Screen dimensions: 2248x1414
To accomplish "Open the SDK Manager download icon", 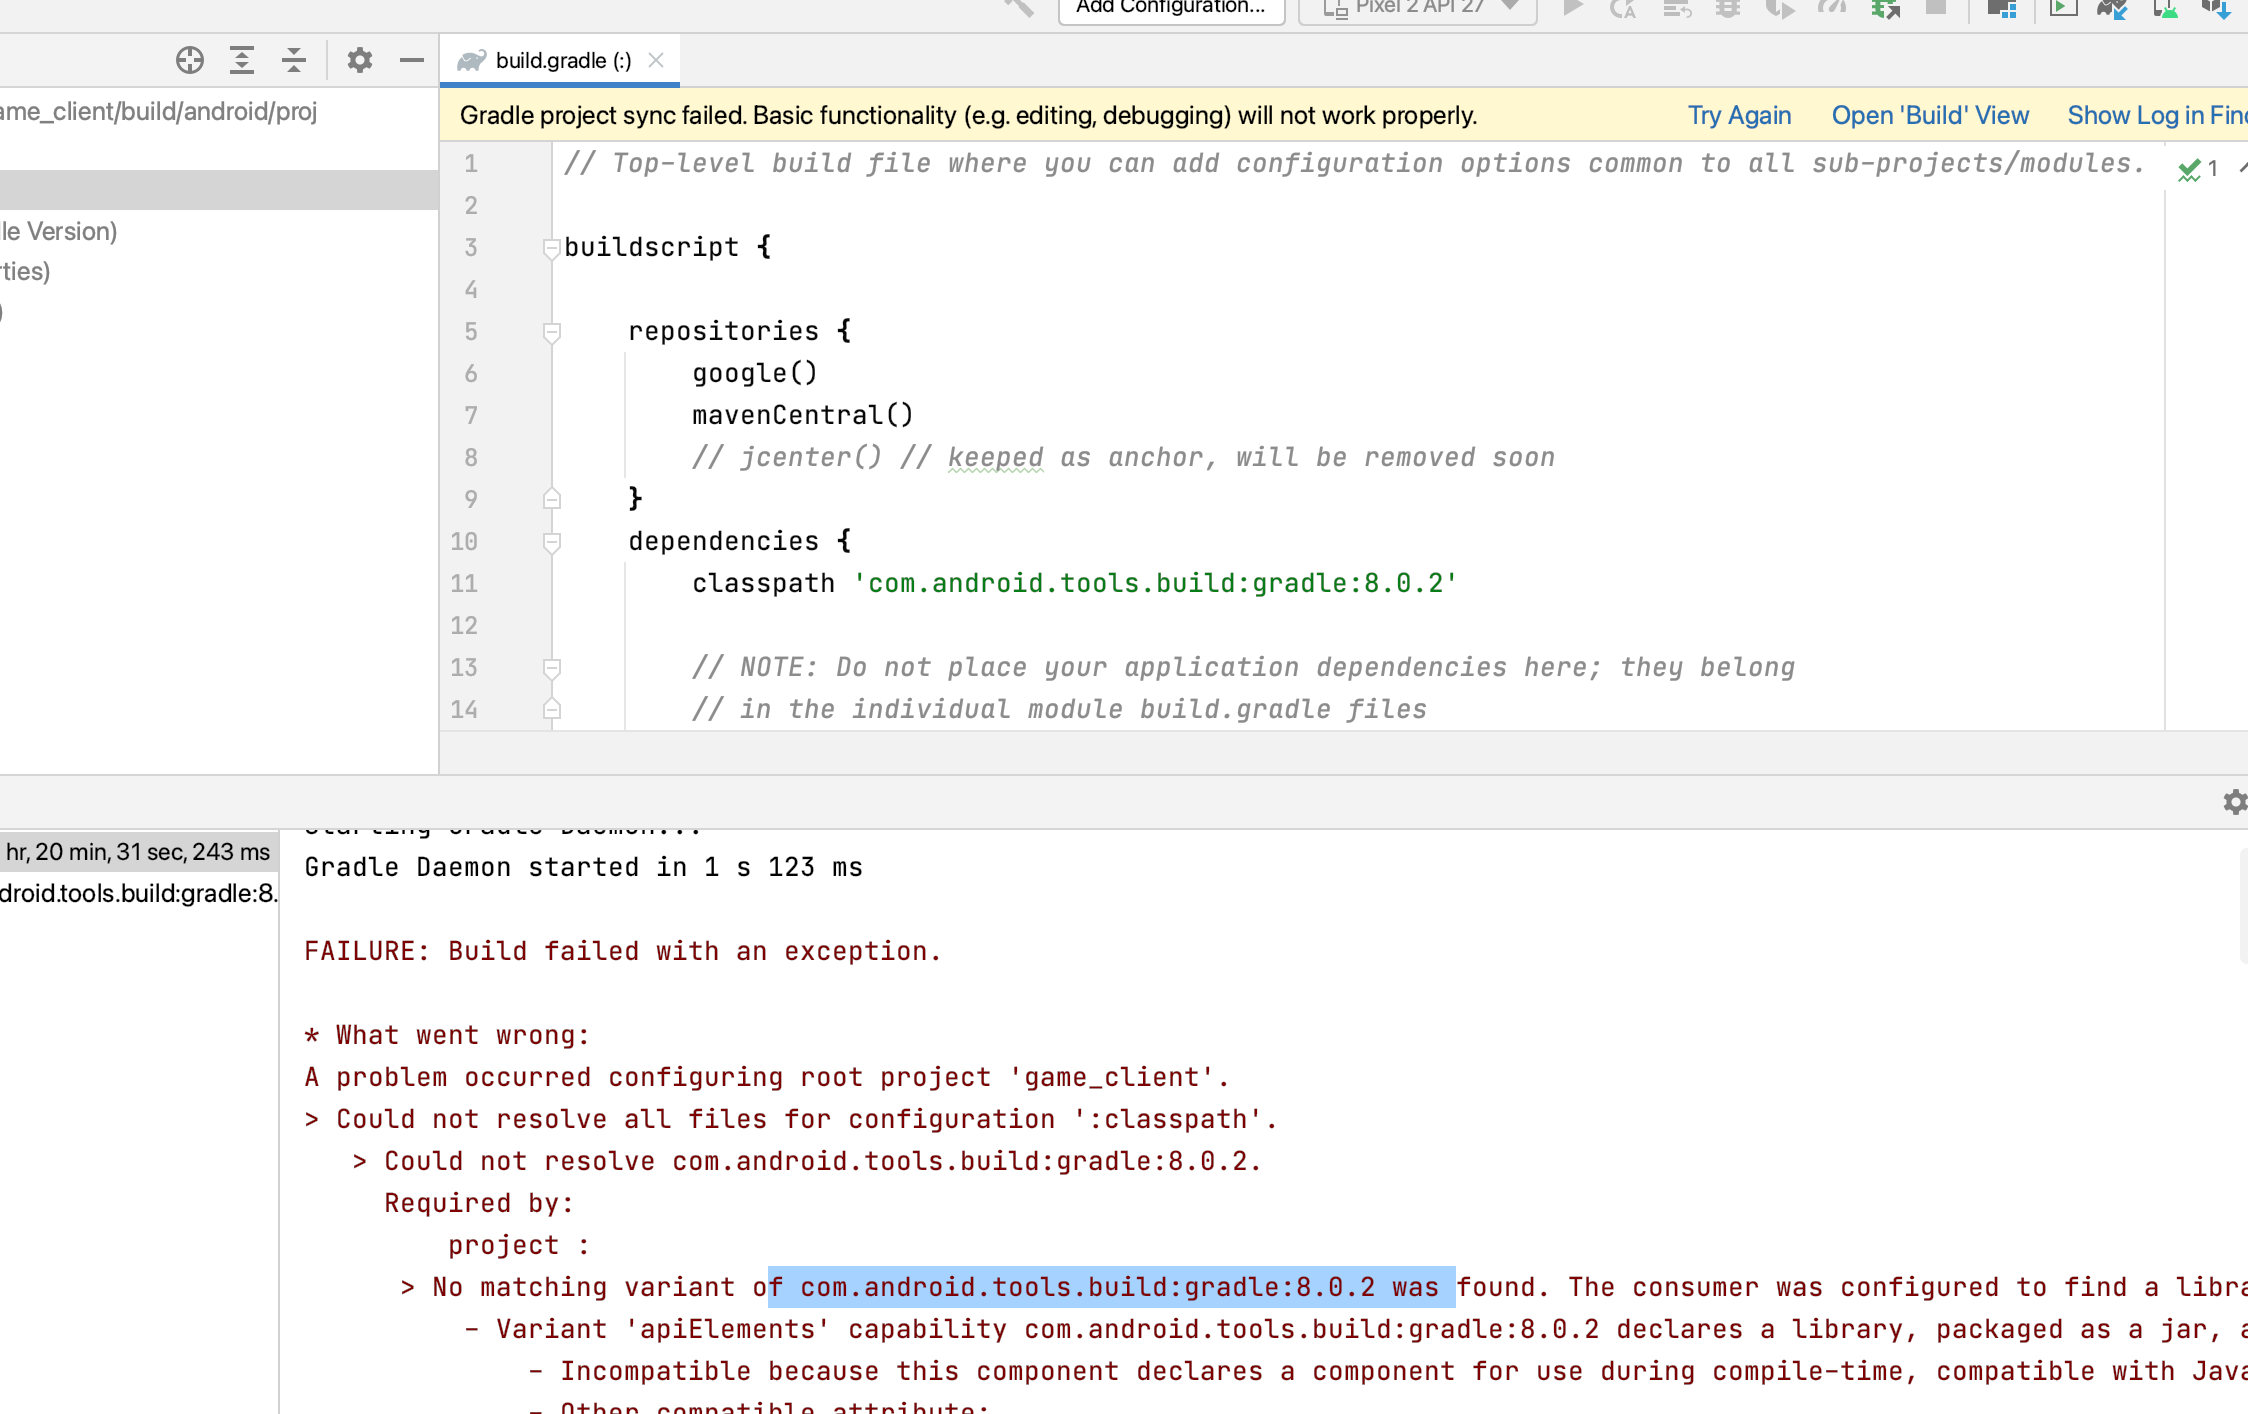I will [2216, 9].
